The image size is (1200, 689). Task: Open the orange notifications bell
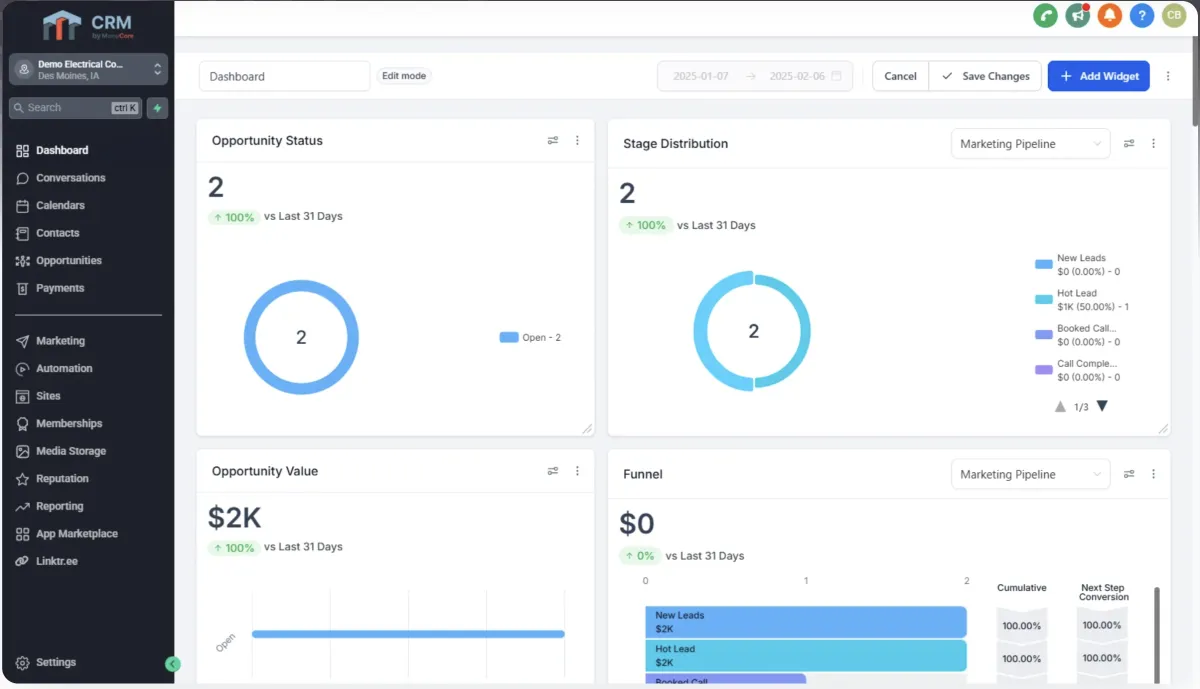[x=1109, y=15]
